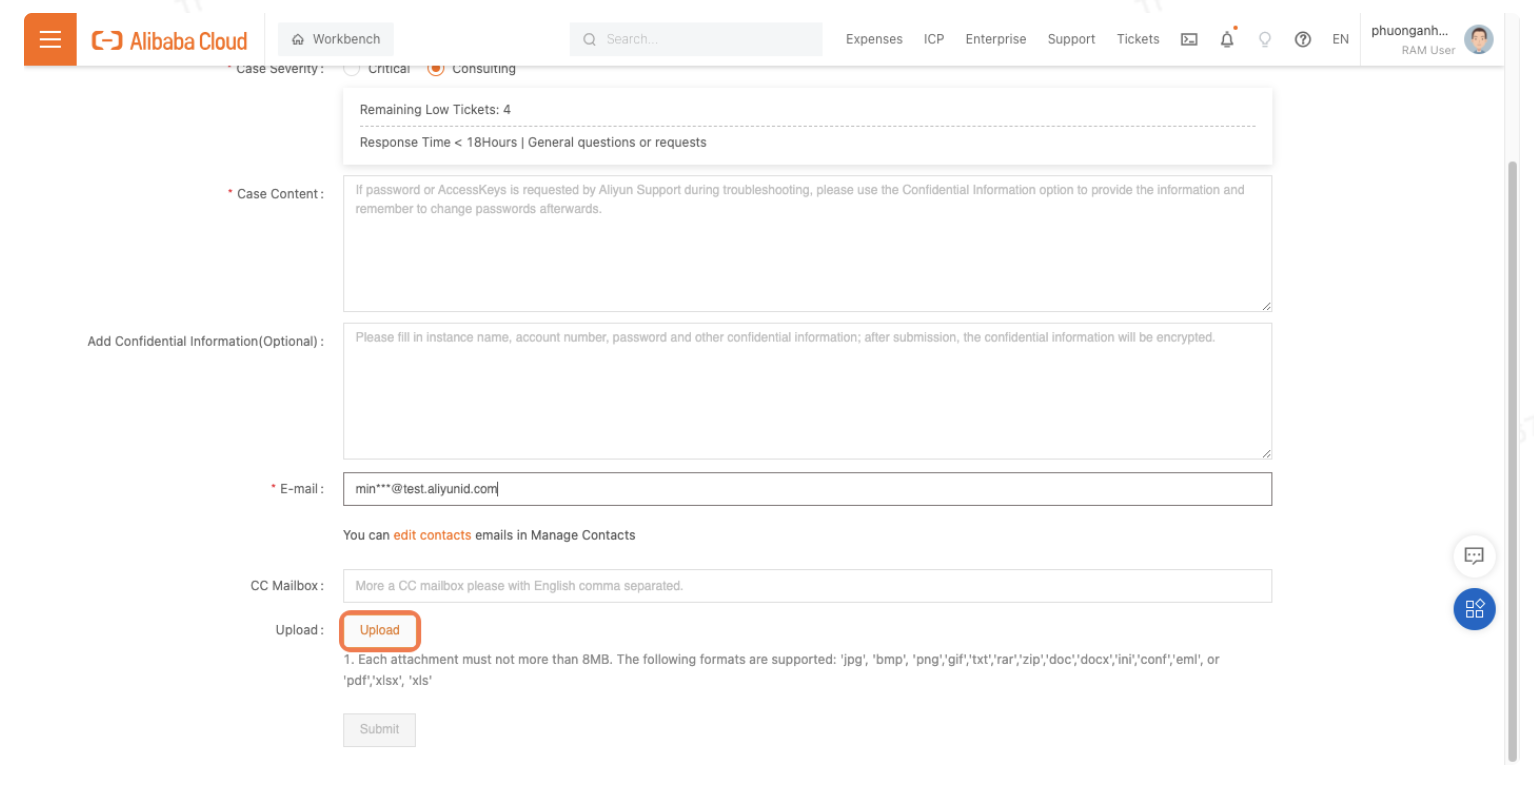This screenshot has height=806, width=1534.
Task: Open the Workbench menu item
Action: [335, 38]
